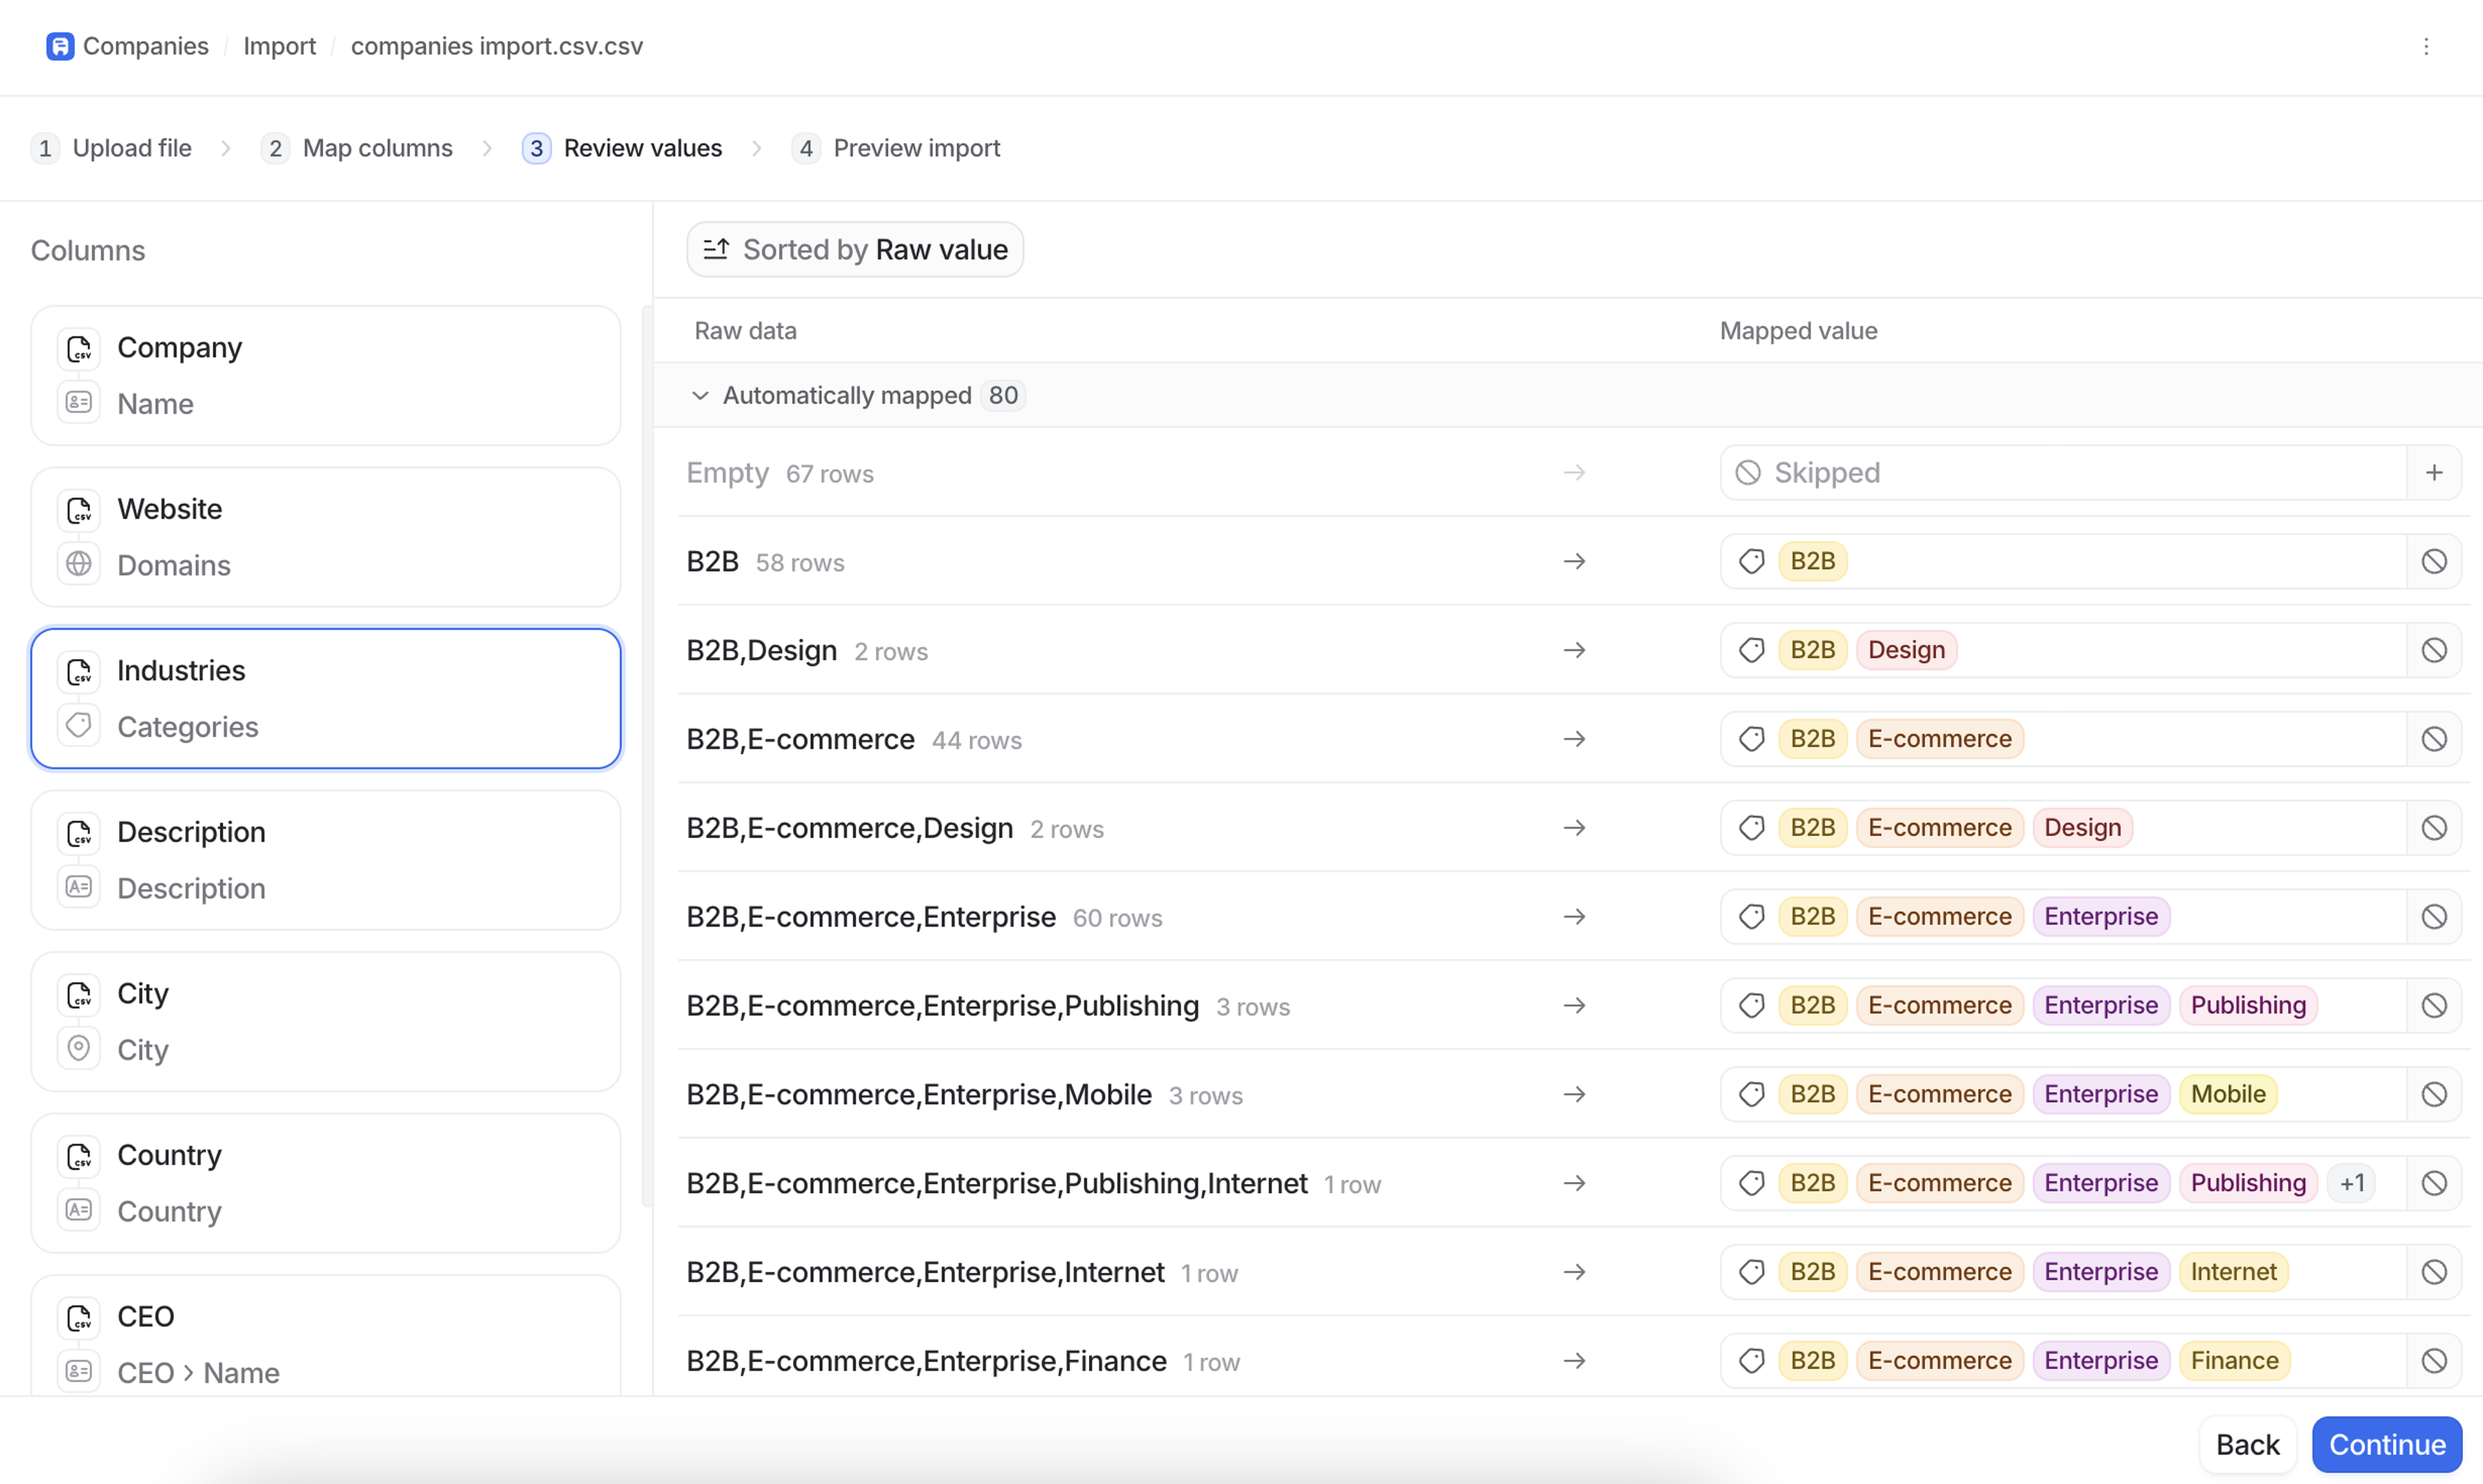Skip the B2B,E-commerce,Enterprise,Mobile mapping
The height and width of the screenshot is (1484, 2483).
[x=2433, y=1094]
